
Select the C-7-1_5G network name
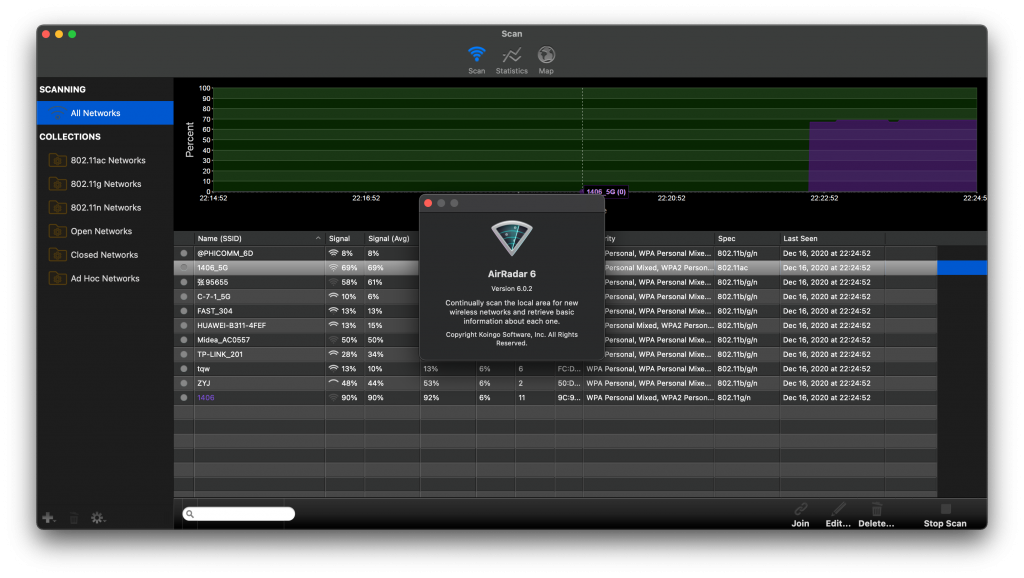pyautogui.click(x=214, y=297)
